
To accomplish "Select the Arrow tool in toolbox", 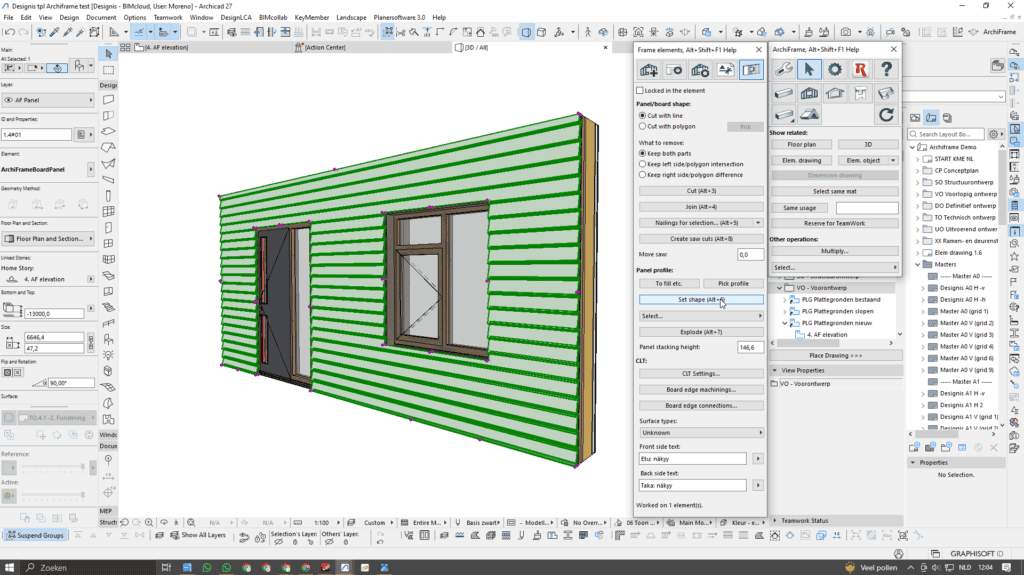I will click(108, 54).
